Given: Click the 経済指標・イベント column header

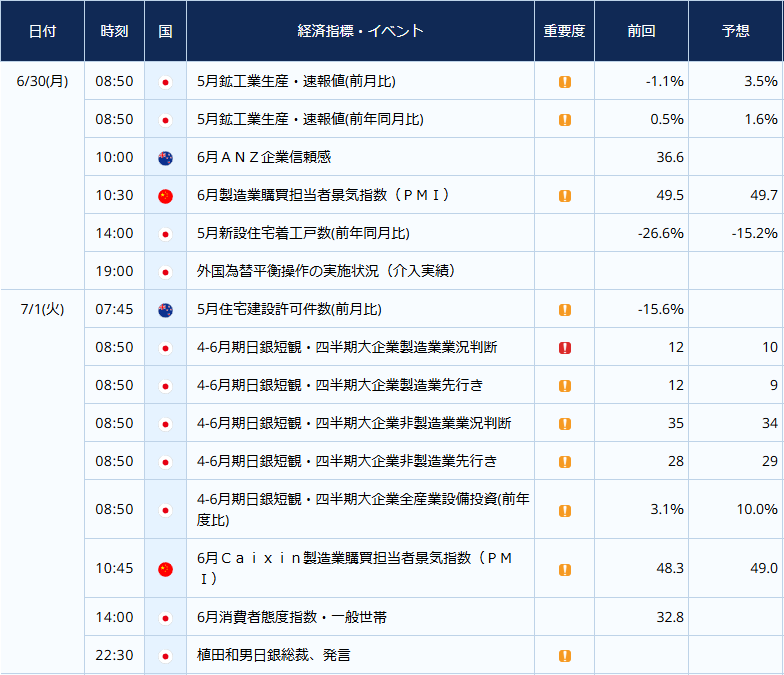Looking at the screenshot, I should click(360, 31).
